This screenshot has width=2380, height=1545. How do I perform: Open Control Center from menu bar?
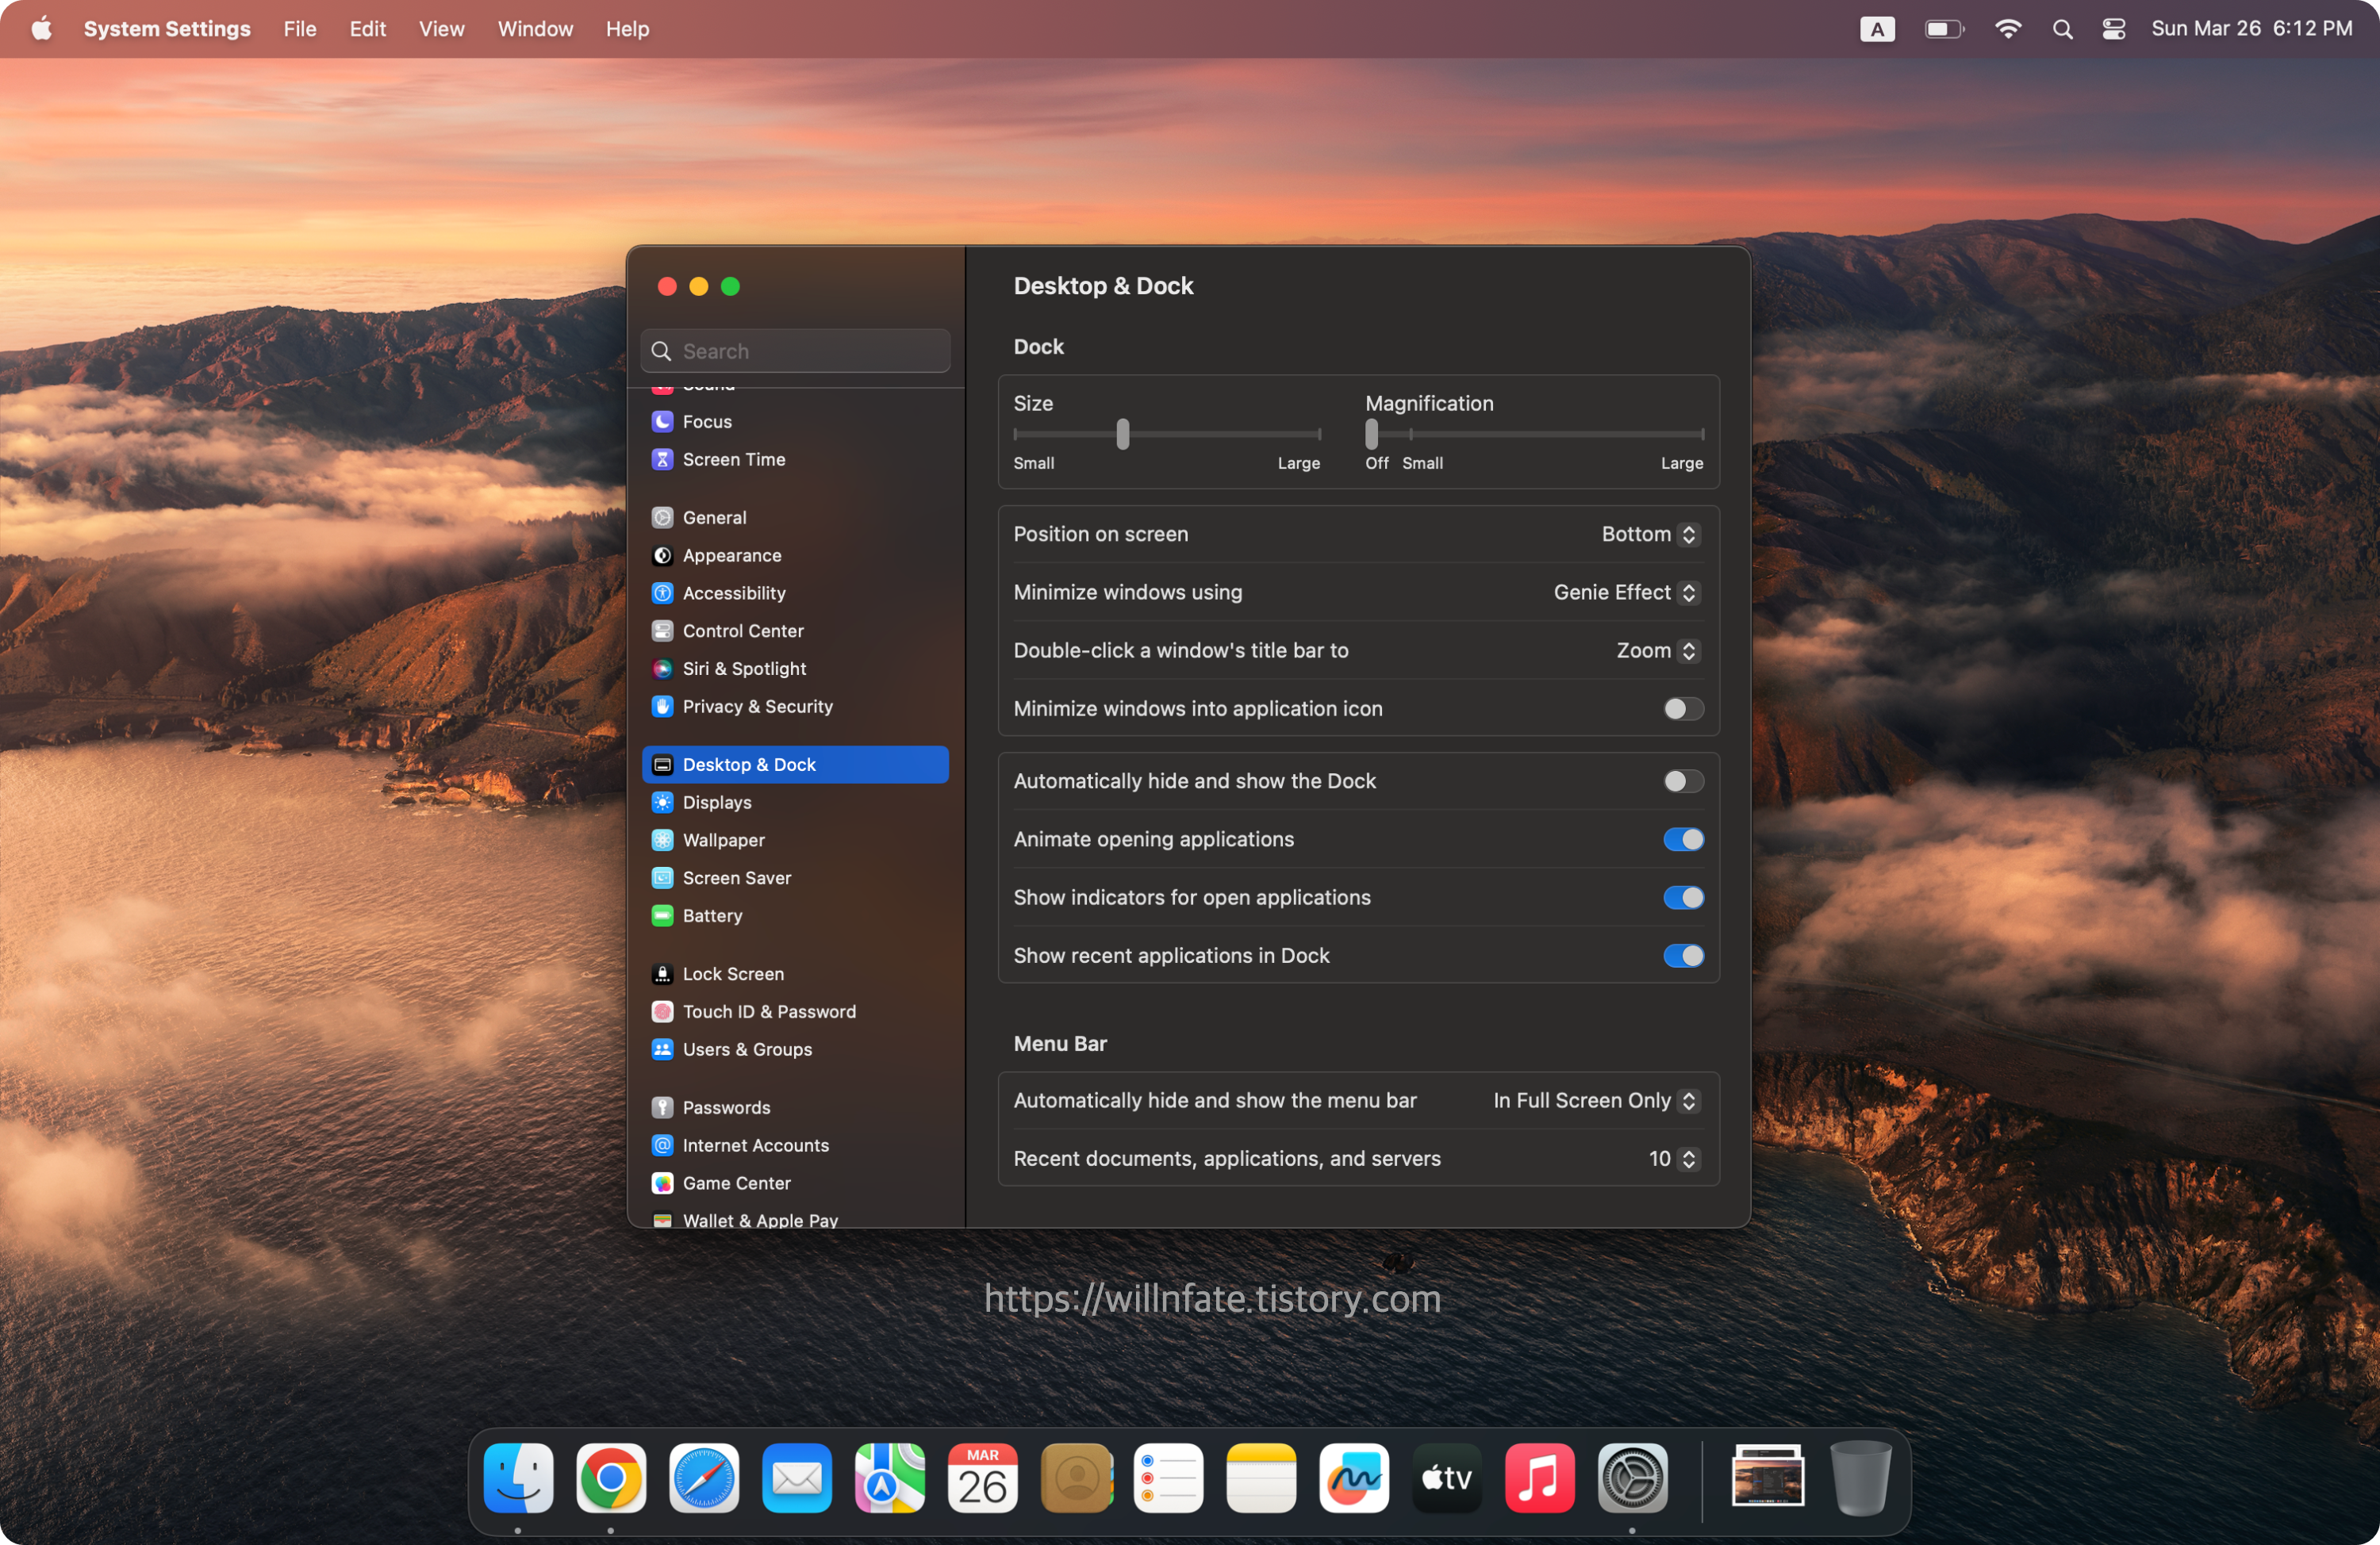click(2113, 29)
